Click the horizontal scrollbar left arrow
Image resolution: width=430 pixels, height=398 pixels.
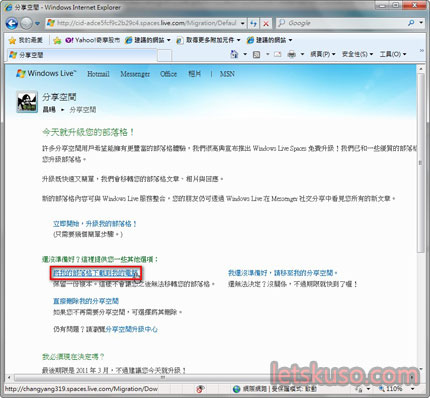(9, 378)
